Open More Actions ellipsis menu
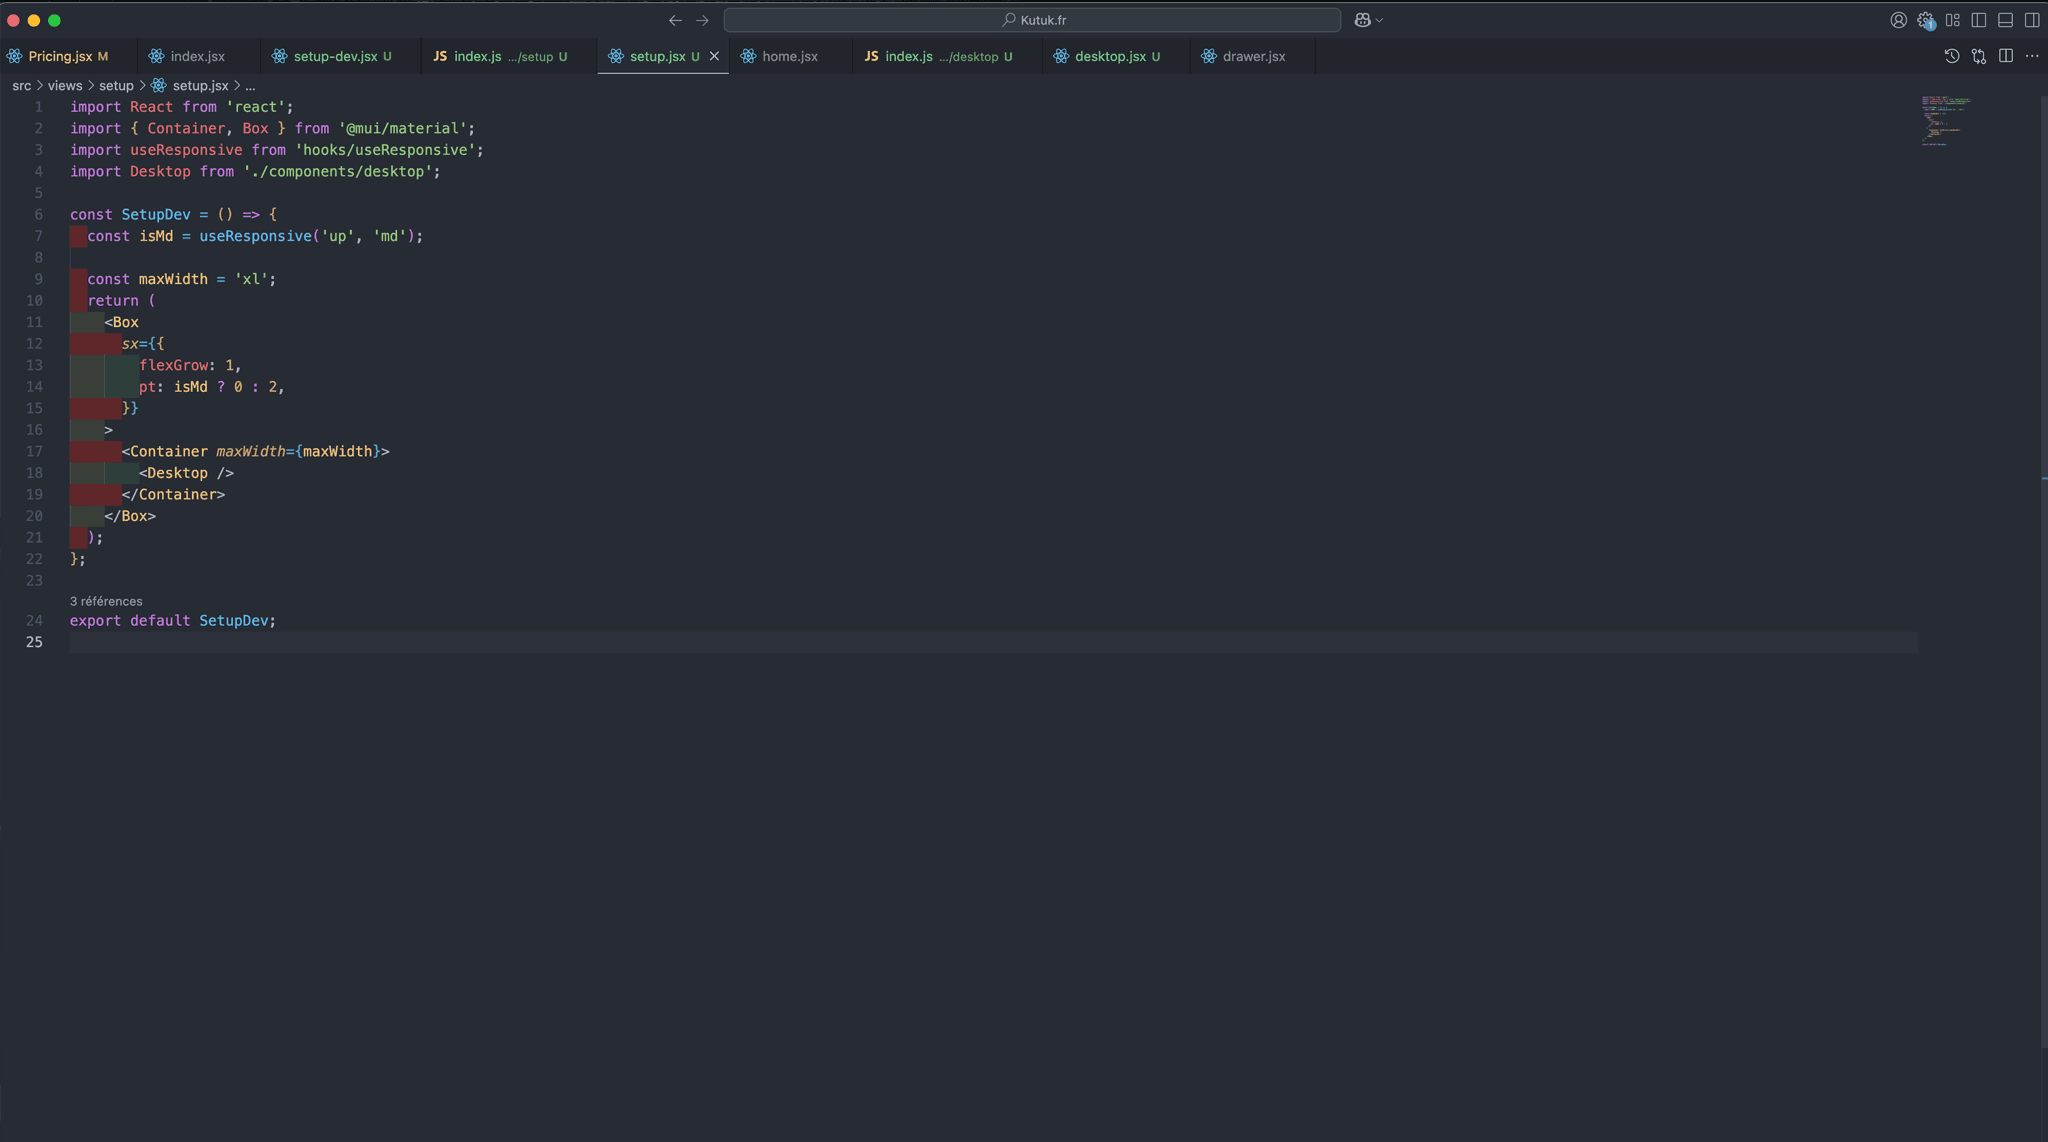This screenshot has width=2048, height=1142. 2032,56
